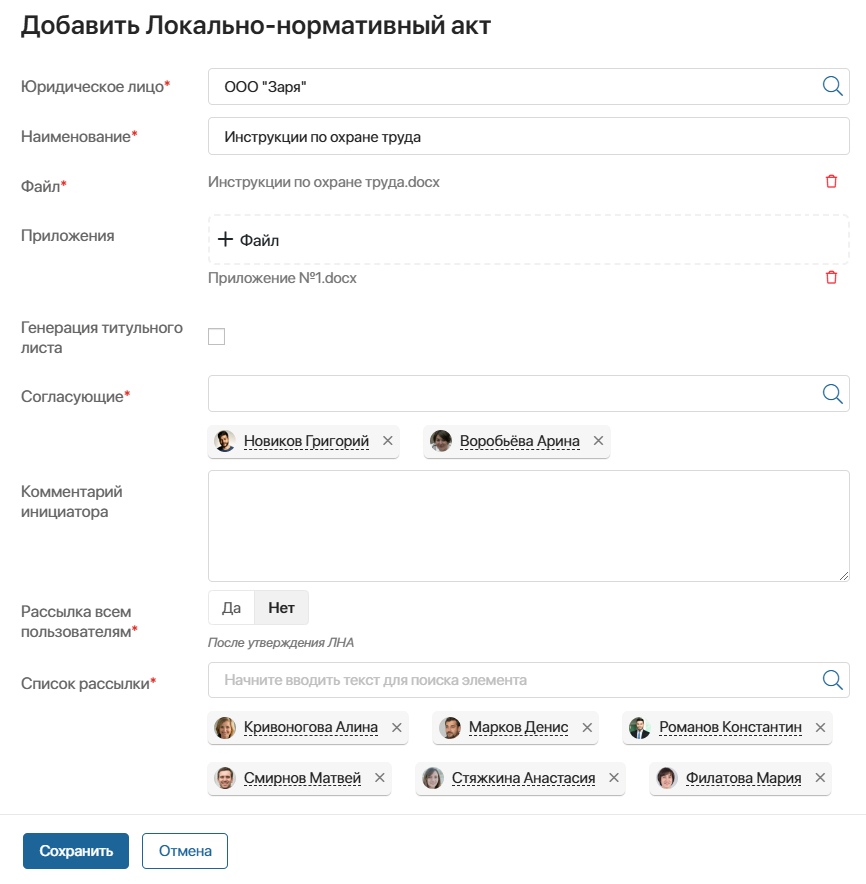The width and height of the screenshot is (866, 884).
Task: Click the Отмена button
Action: [184, 850]
